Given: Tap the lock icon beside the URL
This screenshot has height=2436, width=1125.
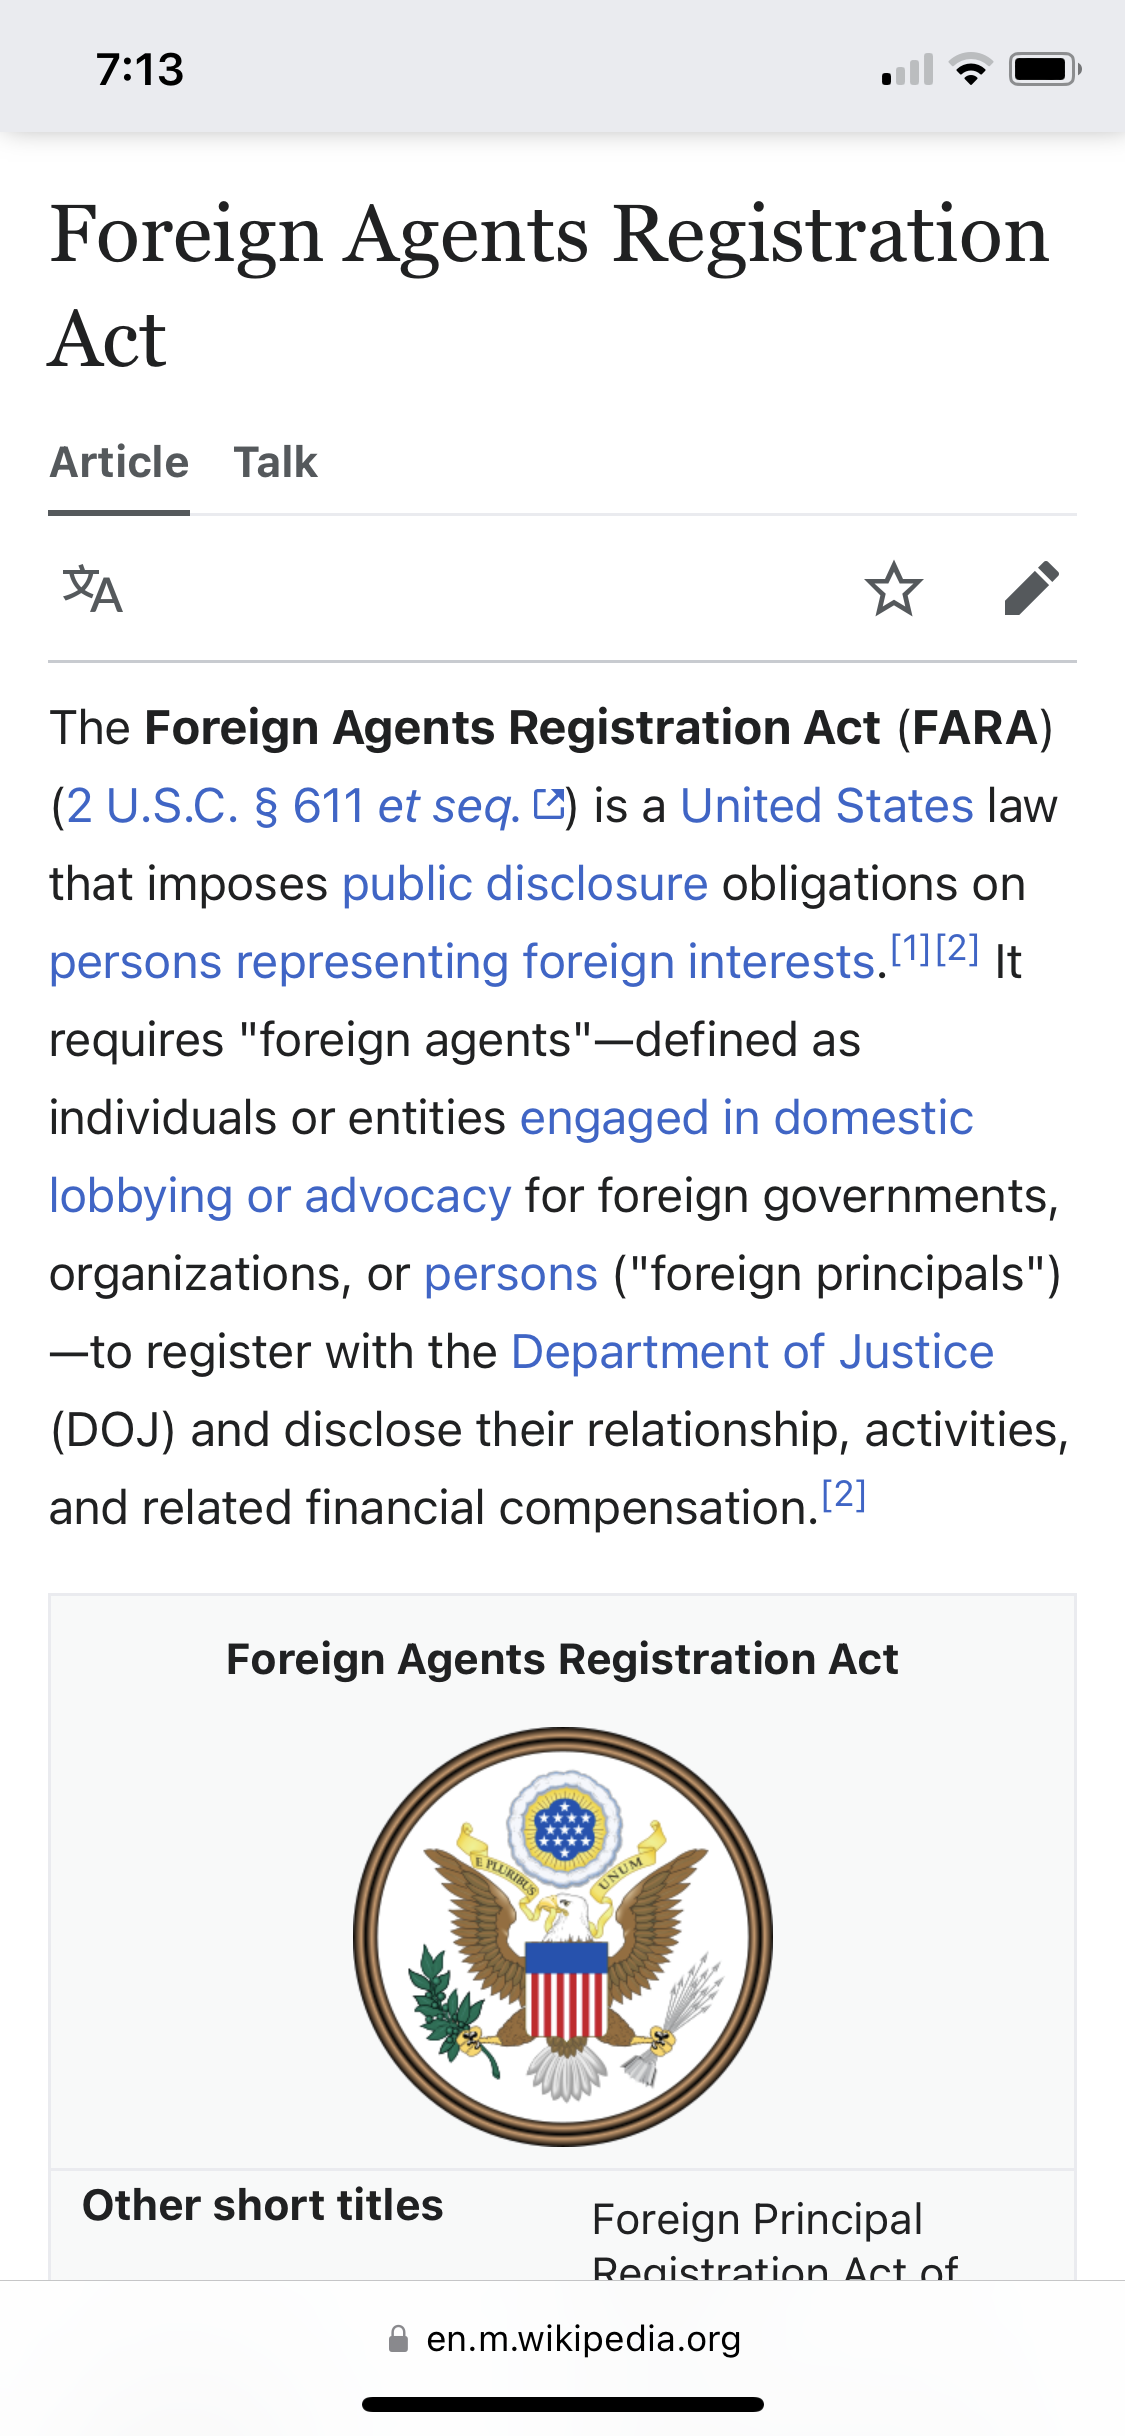Looking at the screenshot, I should click(x=398, y=2339).
